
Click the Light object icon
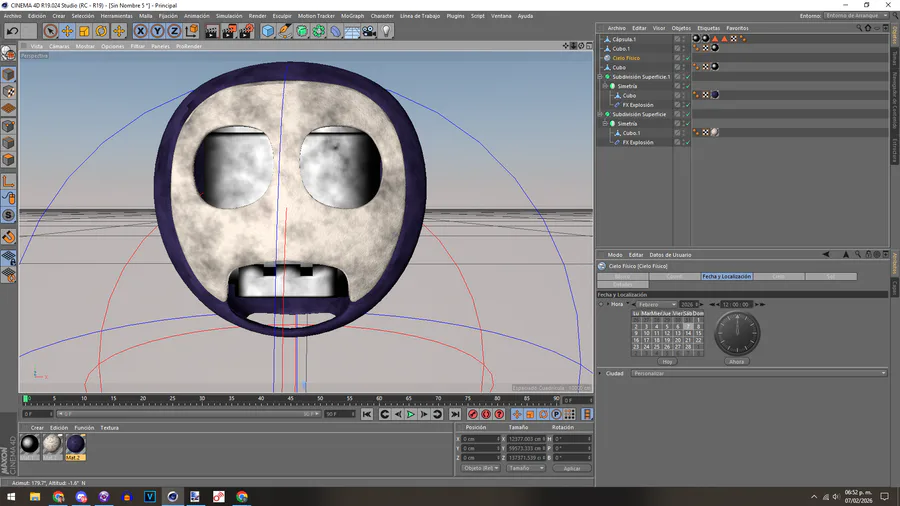pyautogui.click(x=386, y=31)
